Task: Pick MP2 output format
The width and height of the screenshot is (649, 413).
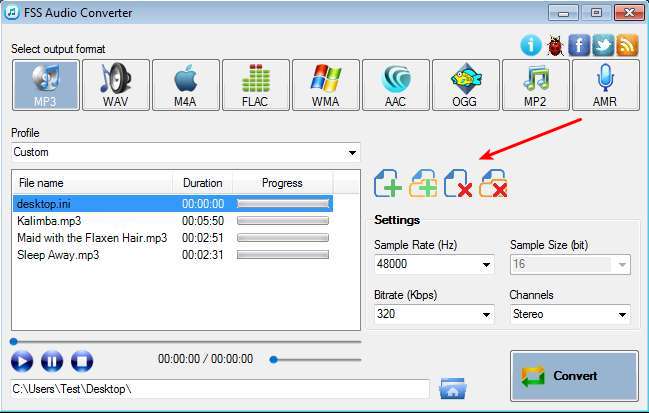Action: click(536, 85)
